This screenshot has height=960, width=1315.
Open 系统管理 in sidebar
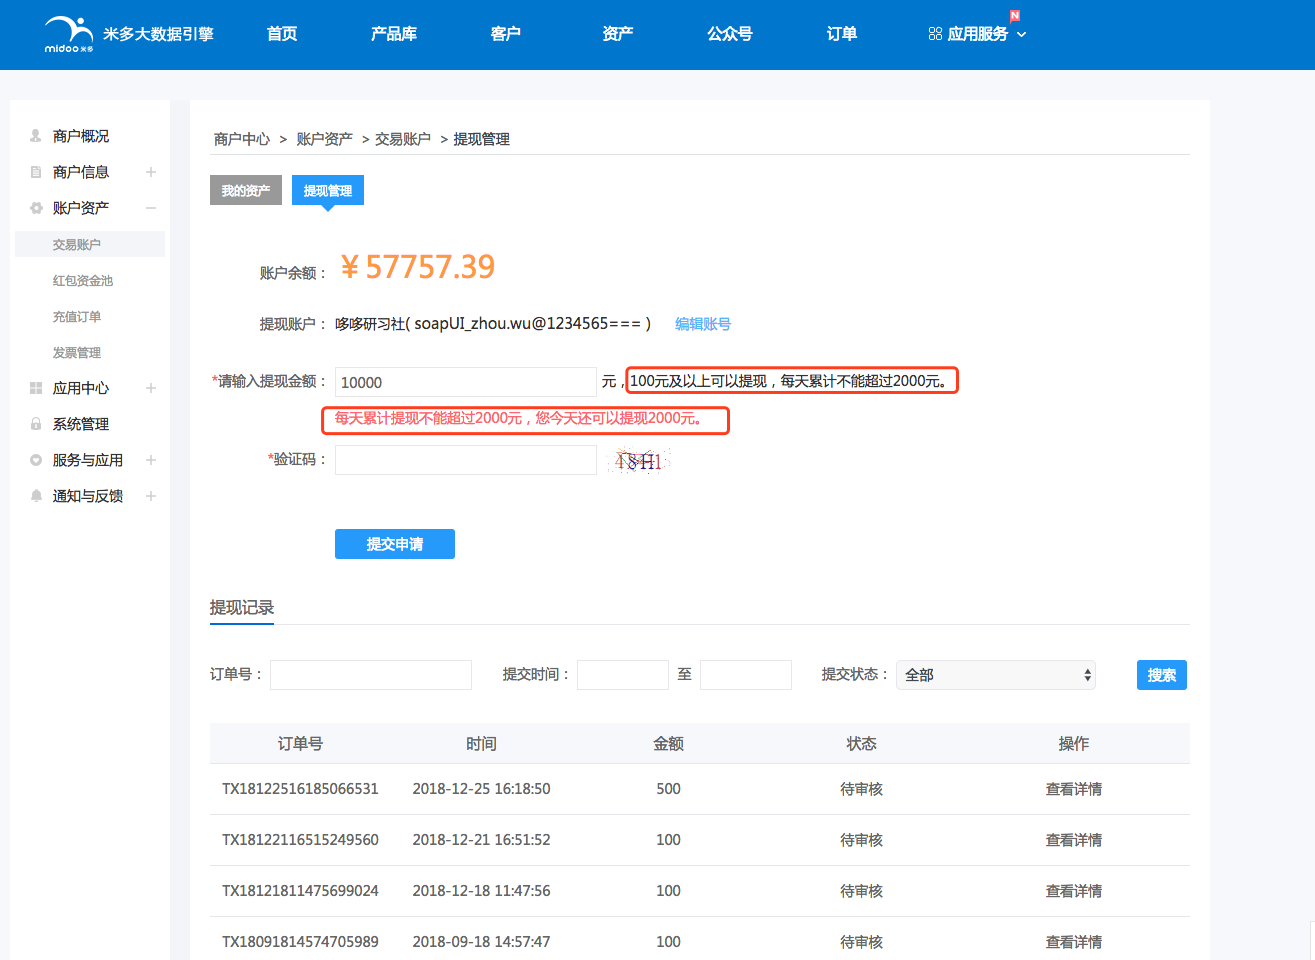click(x=81, y=424)
